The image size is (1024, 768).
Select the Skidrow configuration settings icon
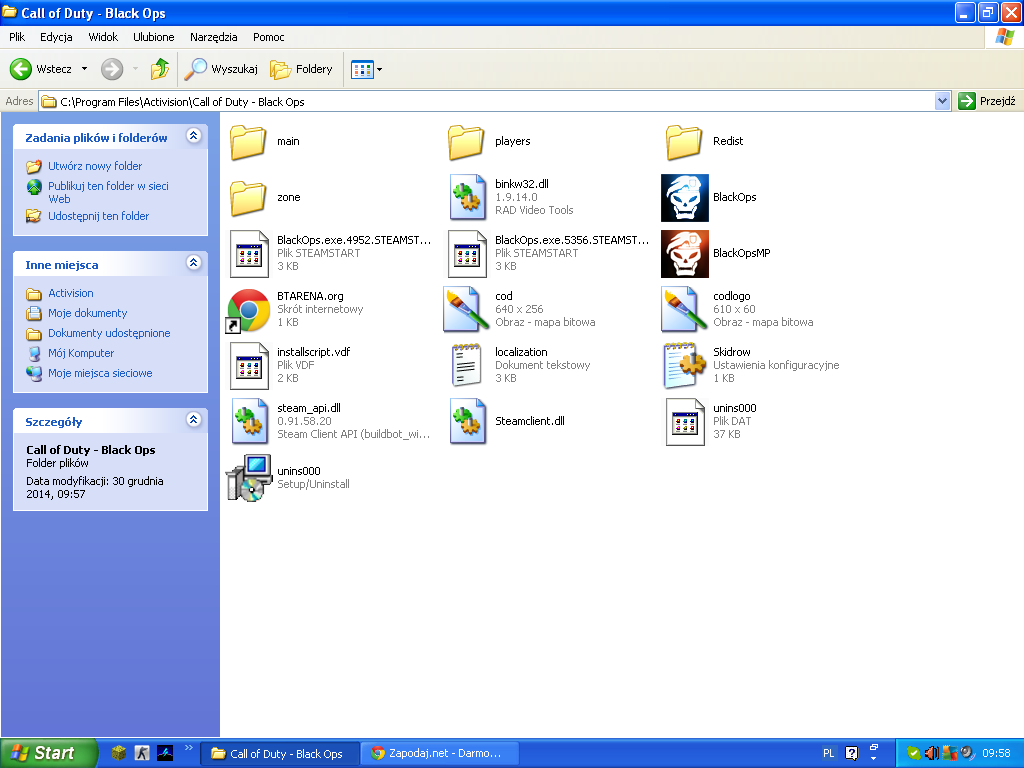pos(684,366)
